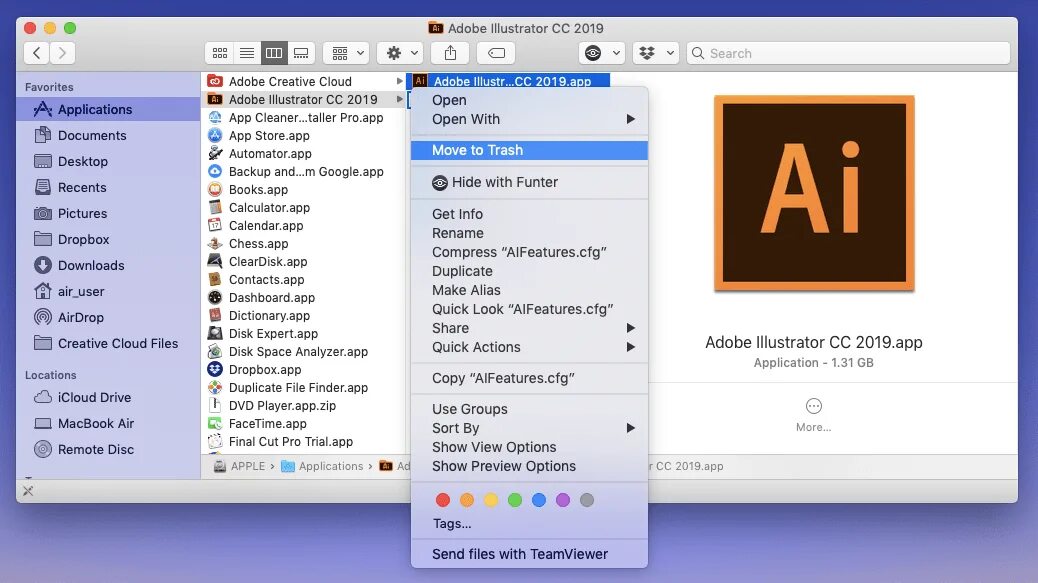The image size is (1038, 583).
Task: Open Creative Cloud Files in sidebar
Action: coord(108,343)
